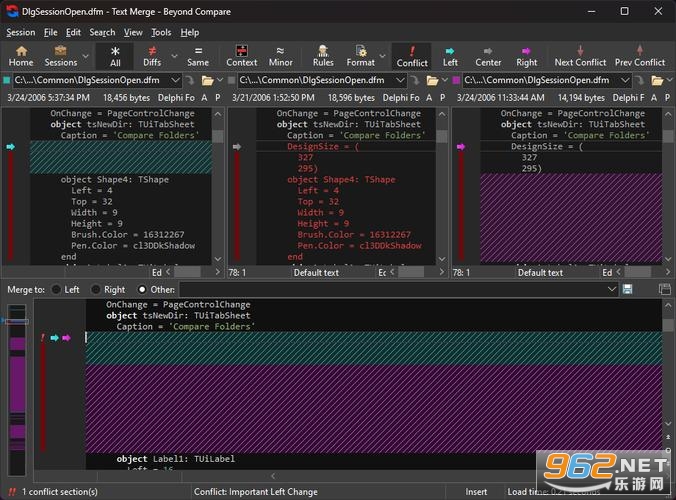Take the Right side using the magenta arrow
The height and width of the screenshot is (500, 676).
click(526, 51)
